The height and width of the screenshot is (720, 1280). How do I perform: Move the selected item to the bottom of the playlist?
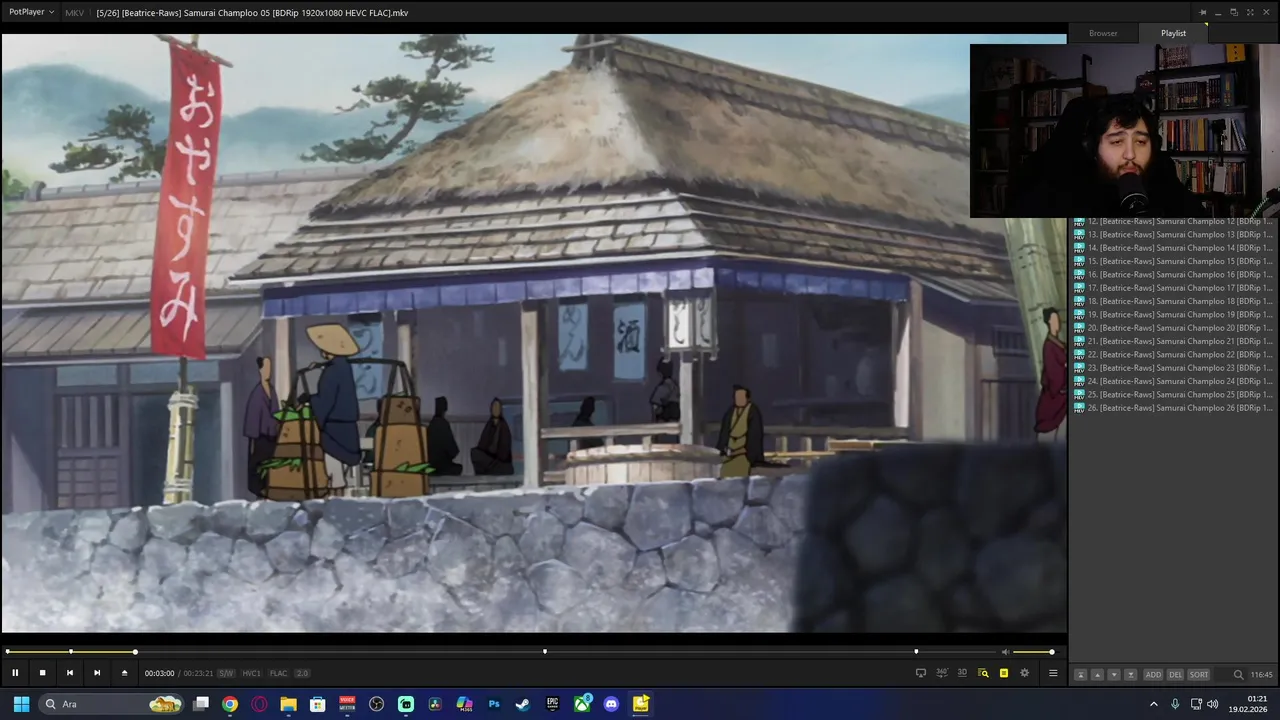[x=1131, y=675]
